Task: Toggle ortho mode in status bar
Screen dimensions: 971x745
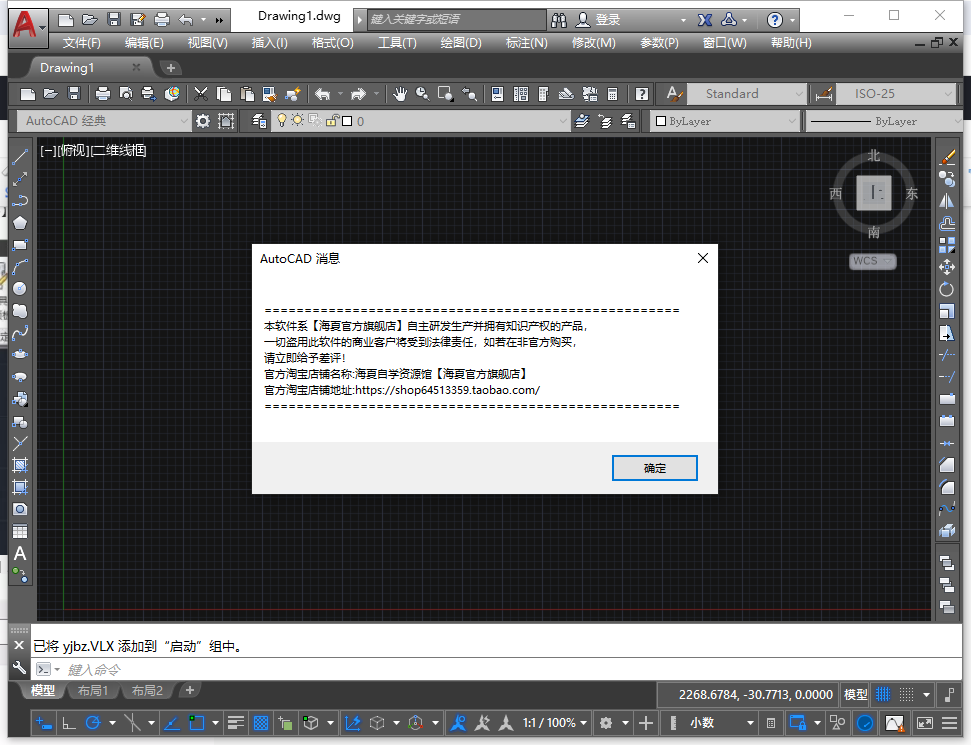Action: click(69, 723)
